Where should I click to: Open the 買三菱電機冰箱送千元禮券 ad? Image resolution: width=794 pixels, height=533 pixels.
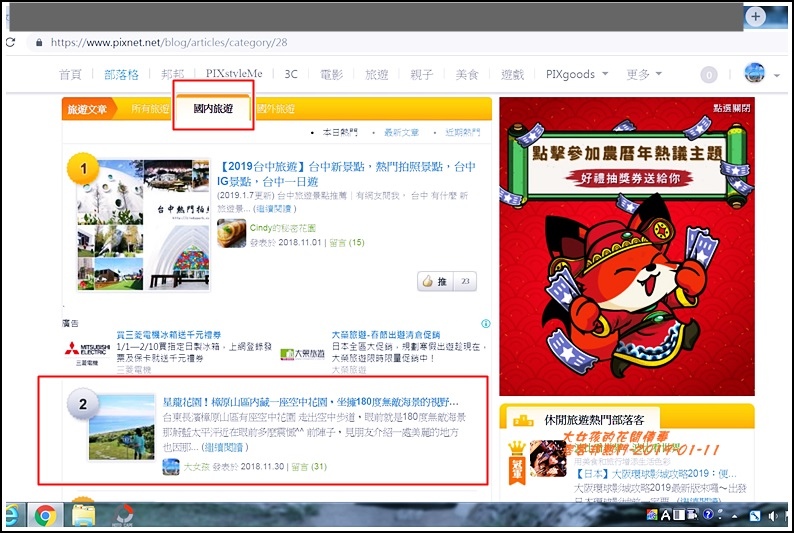[x=169, y=335]
